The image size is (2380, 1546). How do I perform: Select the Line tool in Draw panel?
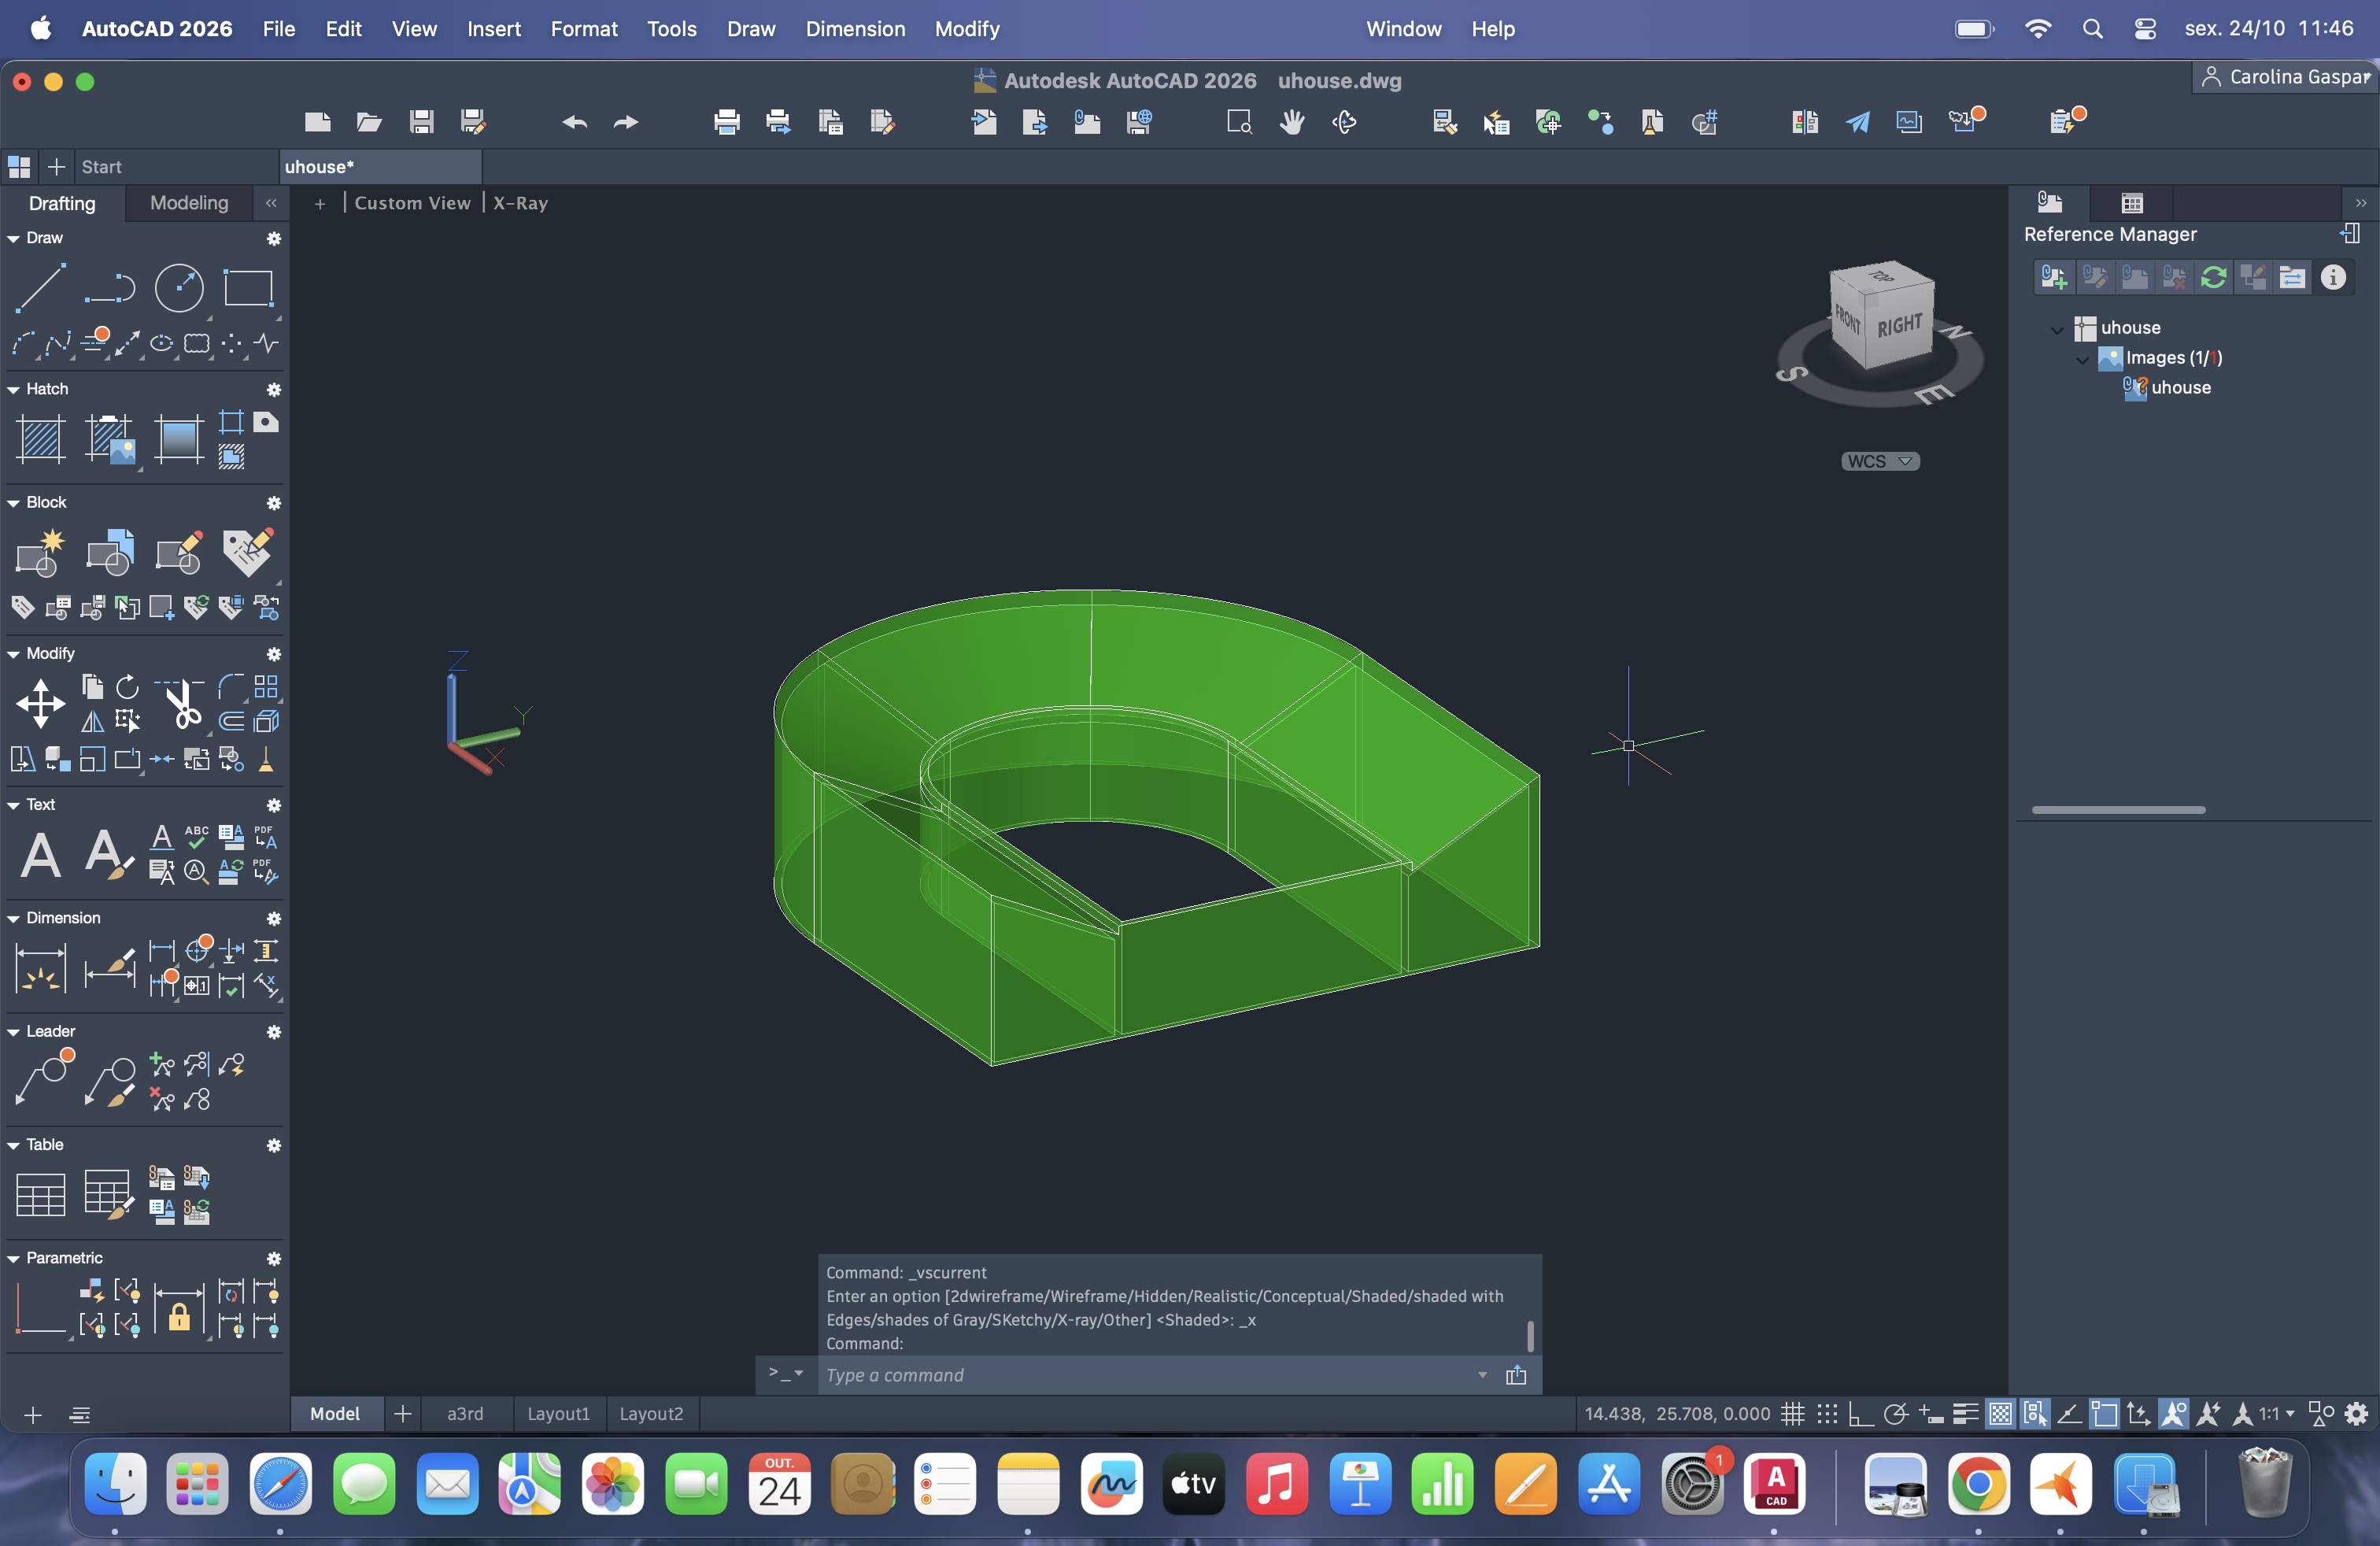[x=40, y=288]
